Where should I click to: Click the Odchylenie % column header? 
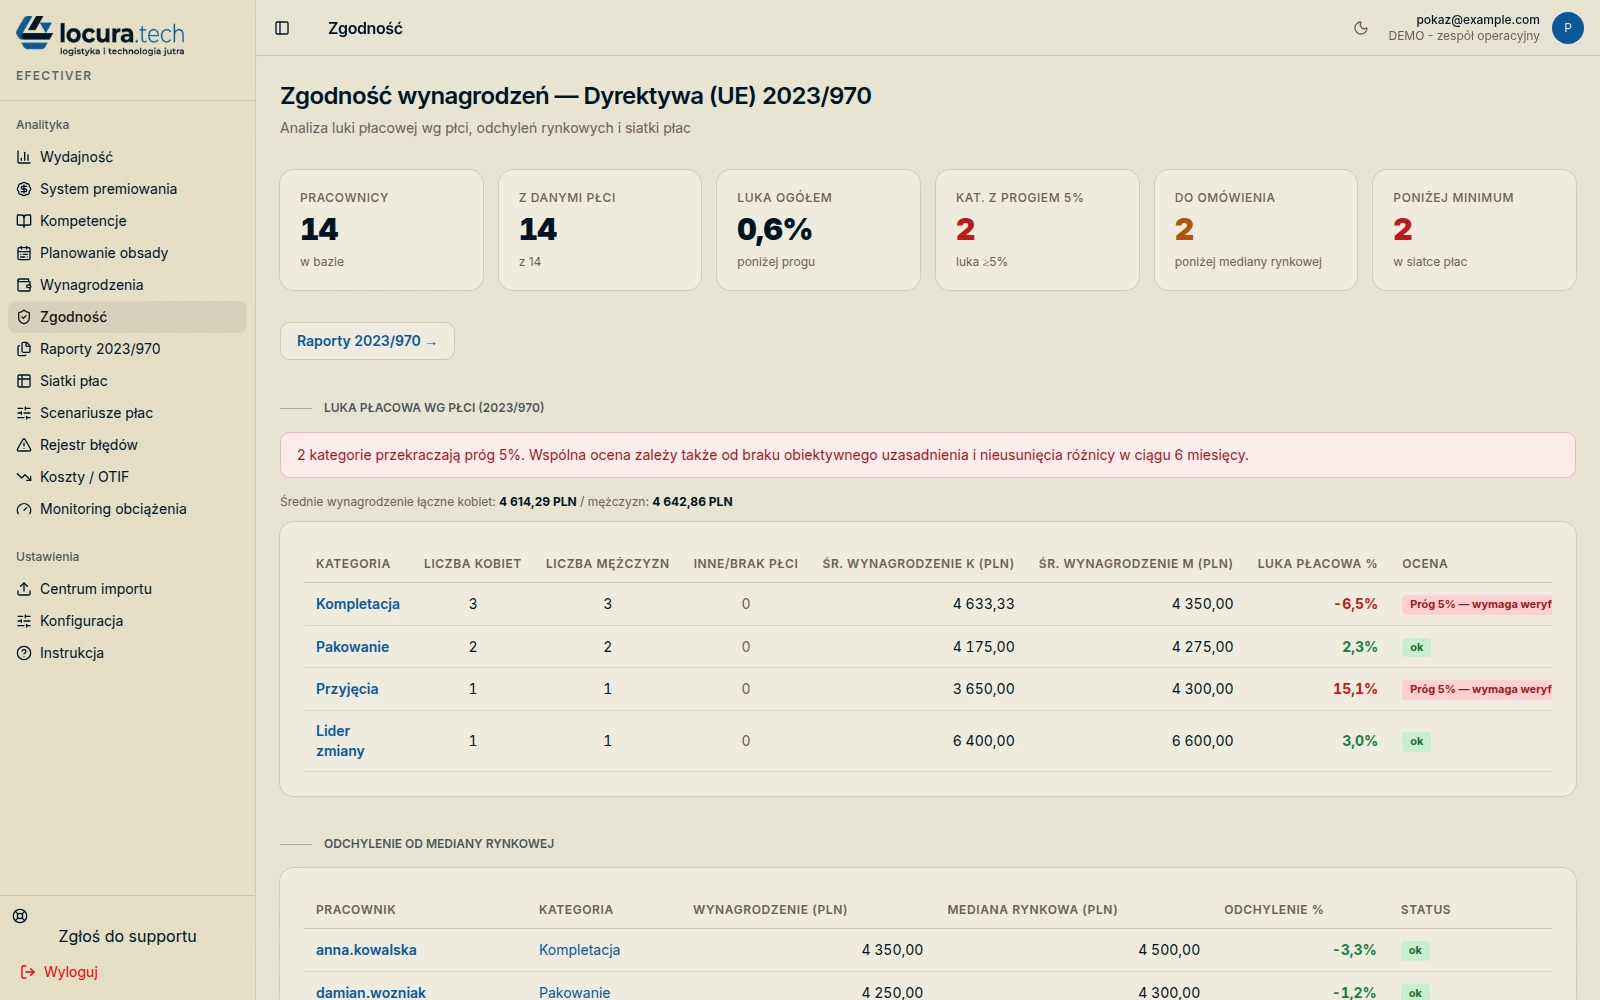[1273, 910]
